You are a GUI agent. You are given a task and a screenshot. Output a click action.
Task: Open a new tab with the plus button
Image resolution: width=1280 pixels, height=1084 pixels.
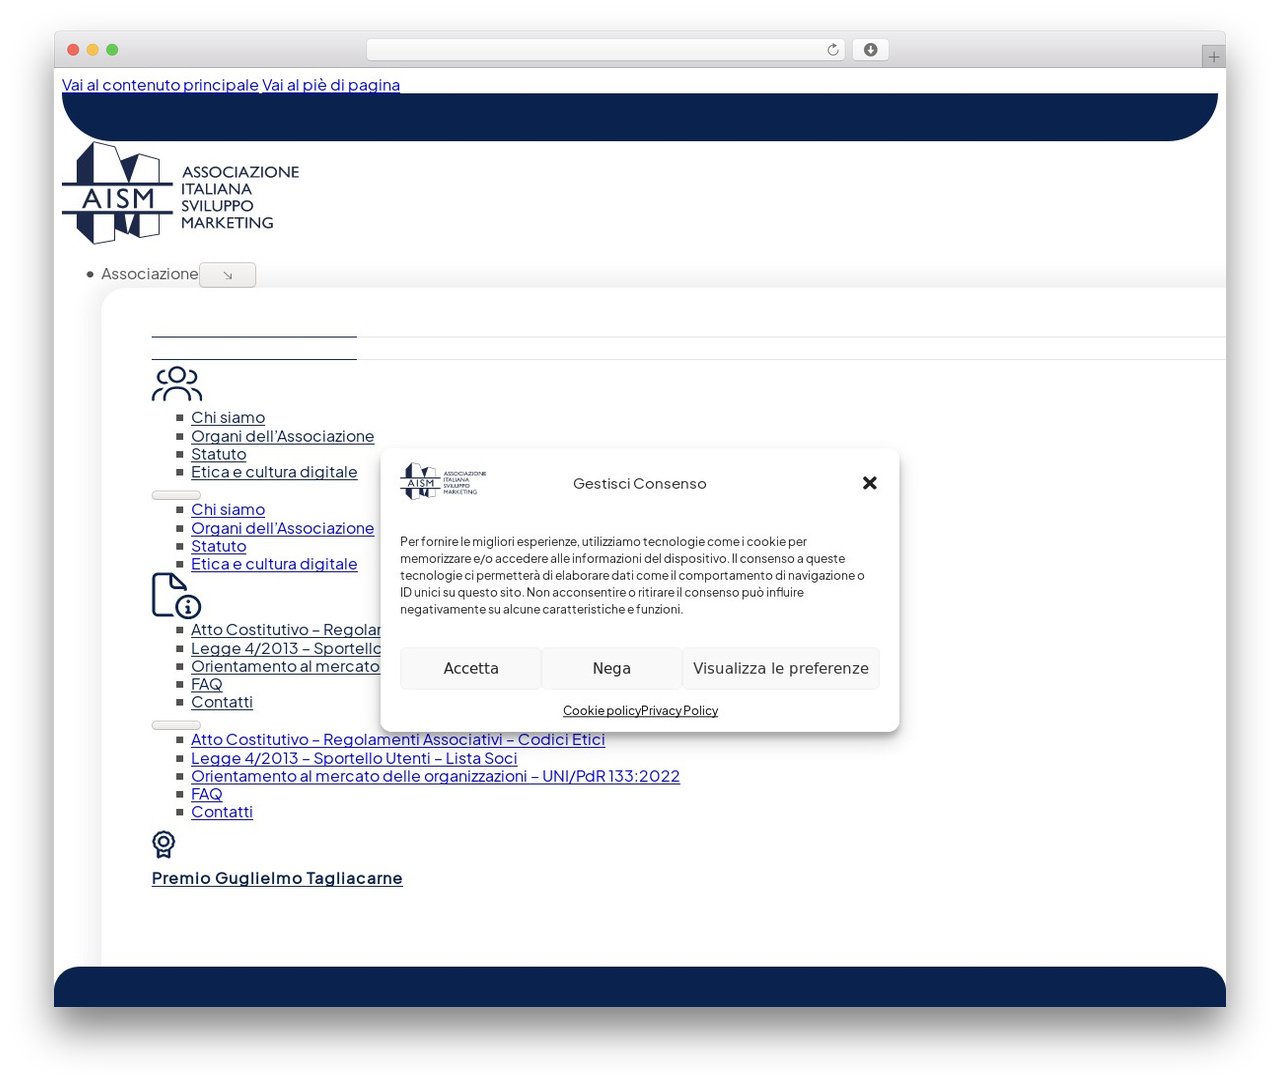click(x=1213, y=57)
